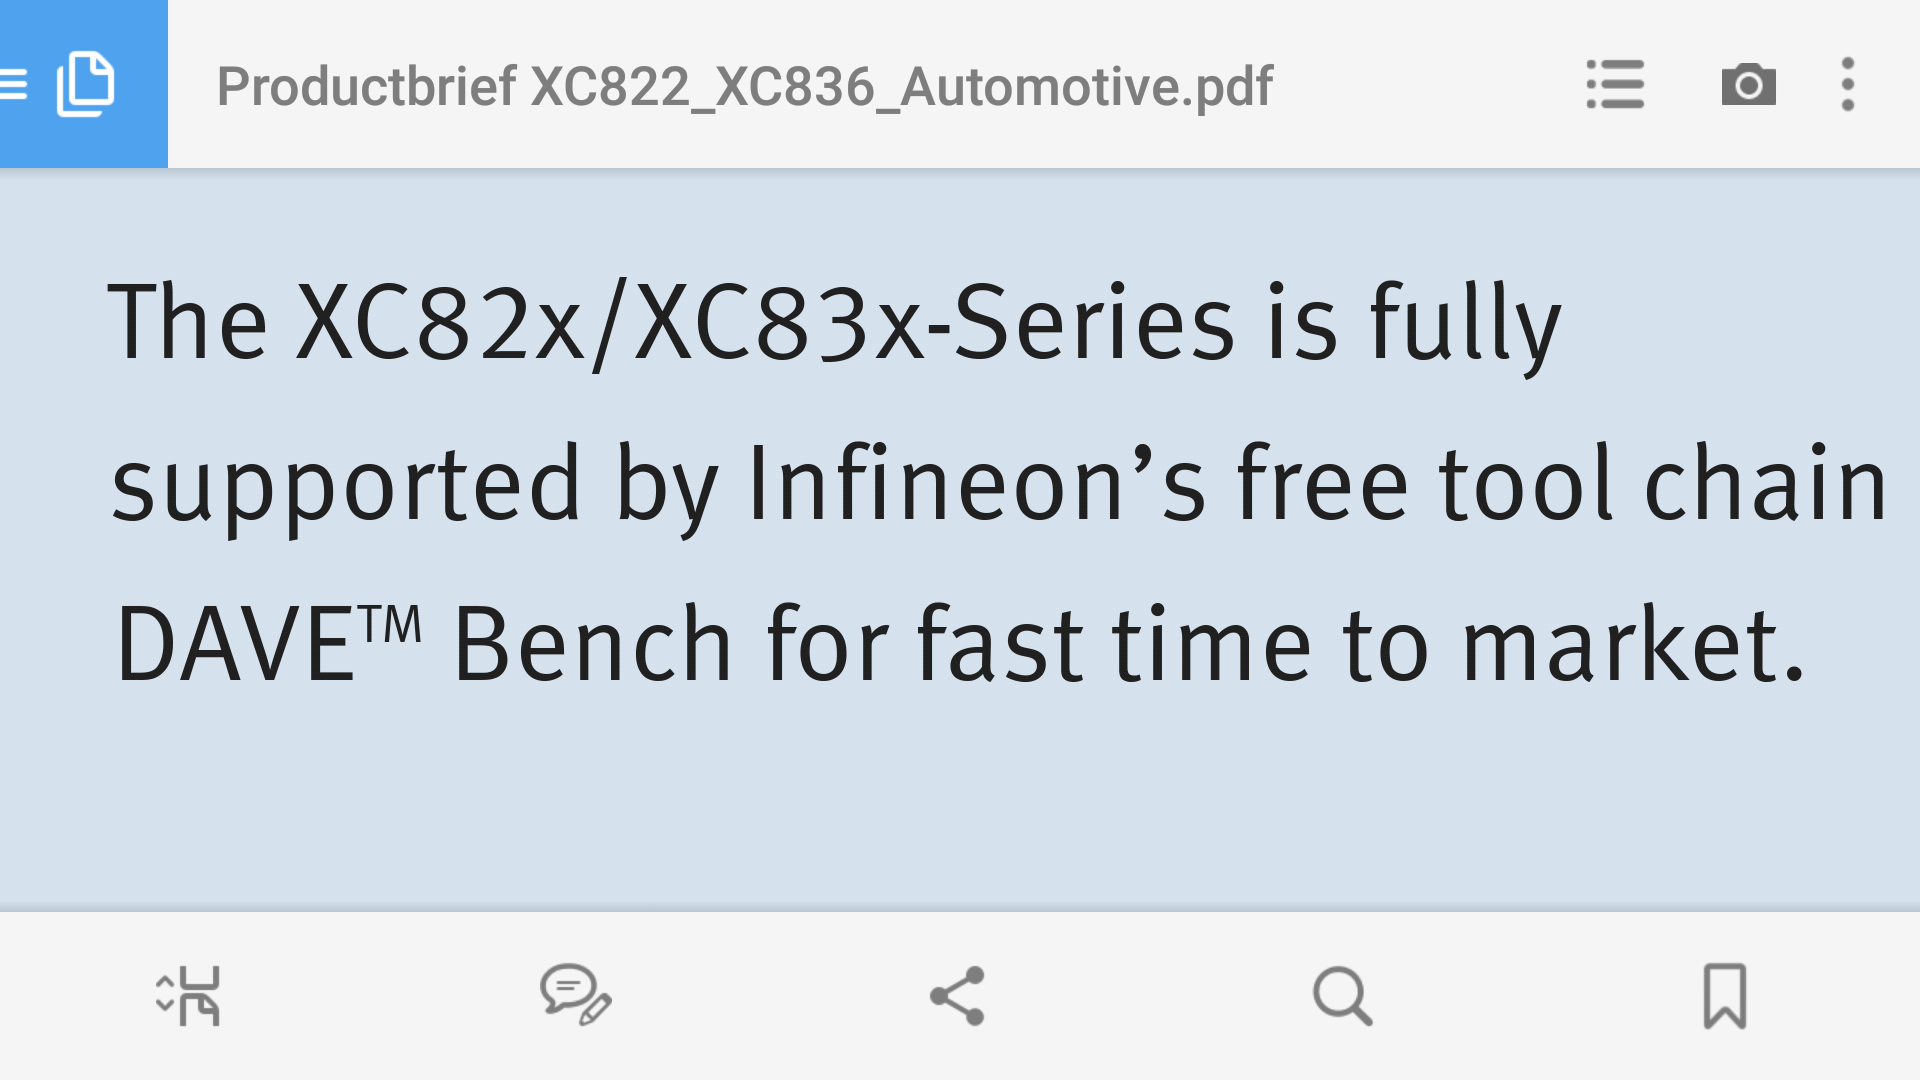The image size is (1920, 1080).
Task: Bookmark the current page
Action: [1725, 996]
